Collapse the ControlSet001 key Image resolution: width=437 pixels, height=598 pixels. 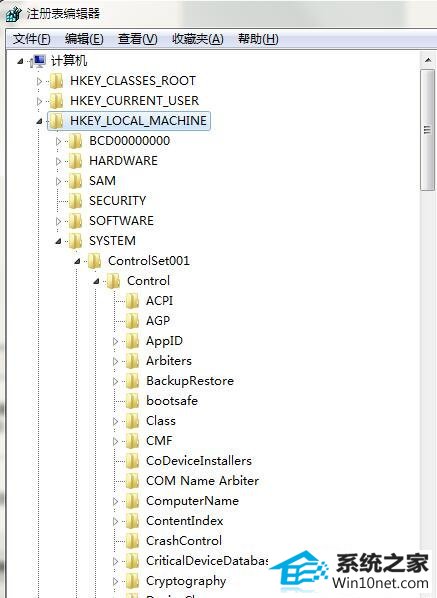coord(77,261)
